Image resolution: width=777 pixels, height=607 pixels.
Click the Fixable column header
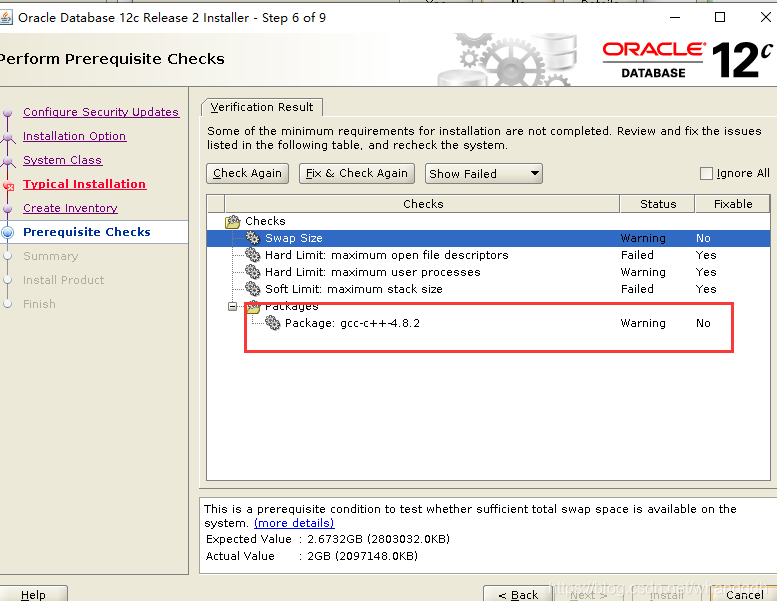733,204
